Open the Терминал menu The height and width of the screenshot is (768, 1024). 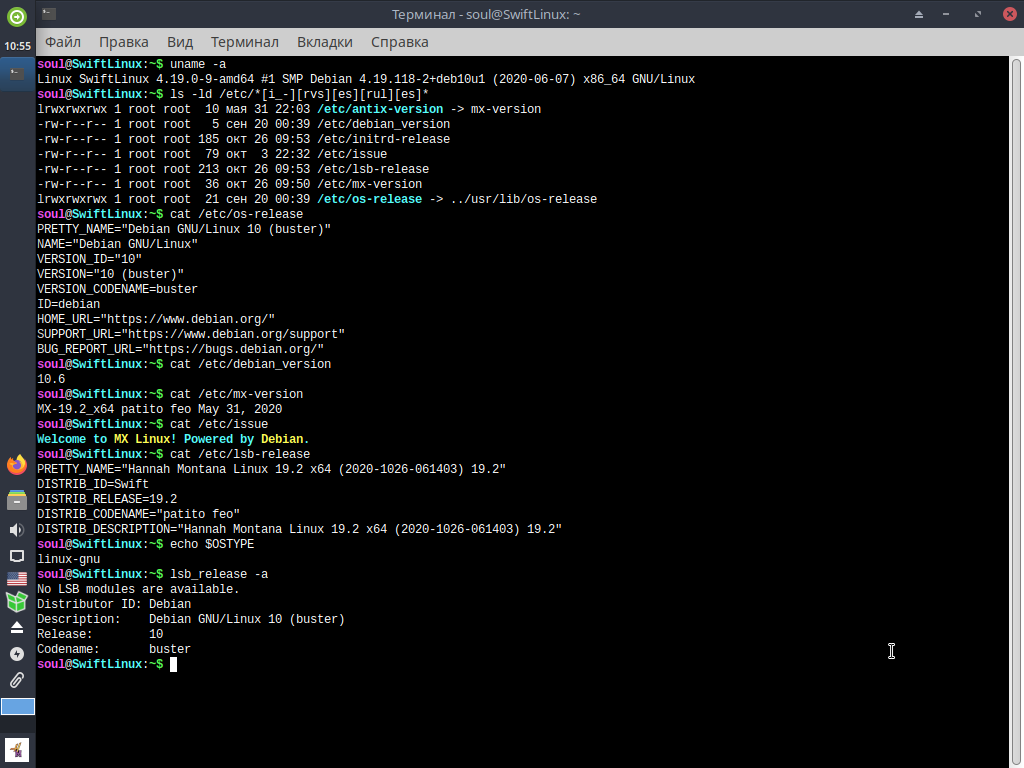pyautogui.click(x=244, y=42)
